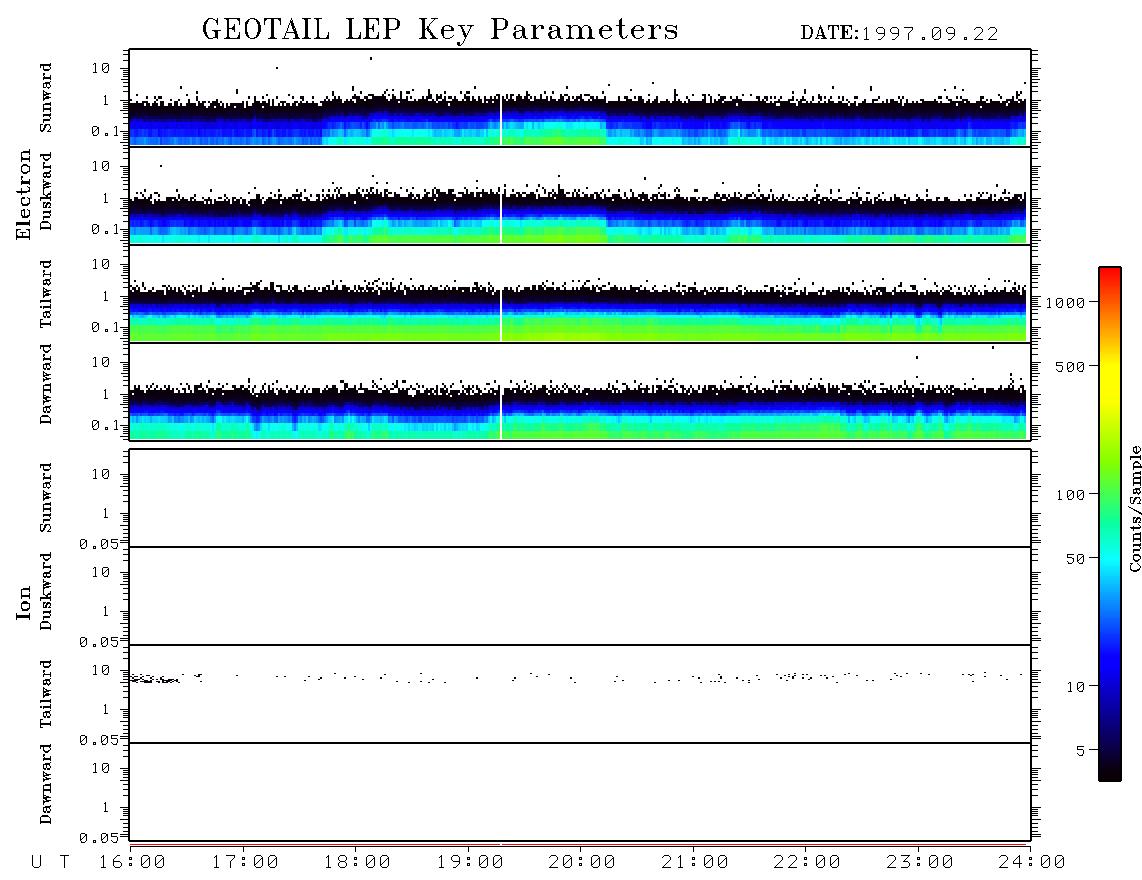The width and height of the screenshot is (1142, 880).
Task: Click the "50" color scale value
Action: pos(1075,559)
